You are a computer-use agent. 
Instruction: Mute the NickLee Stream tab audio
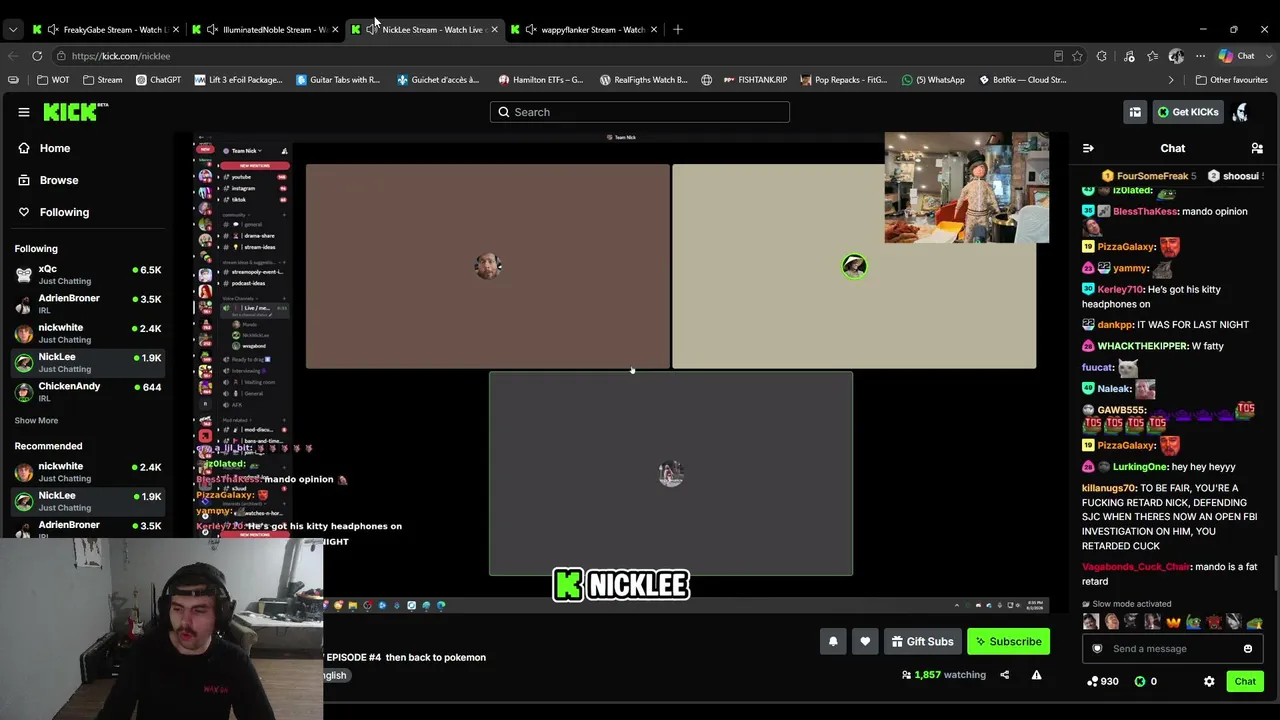pyautogui.click(x=372, y=29)
